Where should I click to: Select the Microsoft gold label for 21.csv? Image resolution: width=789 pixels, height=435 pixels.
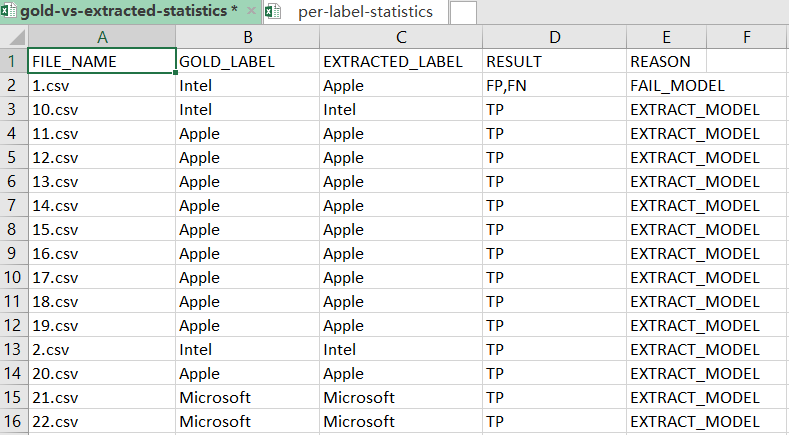pyautogui.click(x=248, y=397)
